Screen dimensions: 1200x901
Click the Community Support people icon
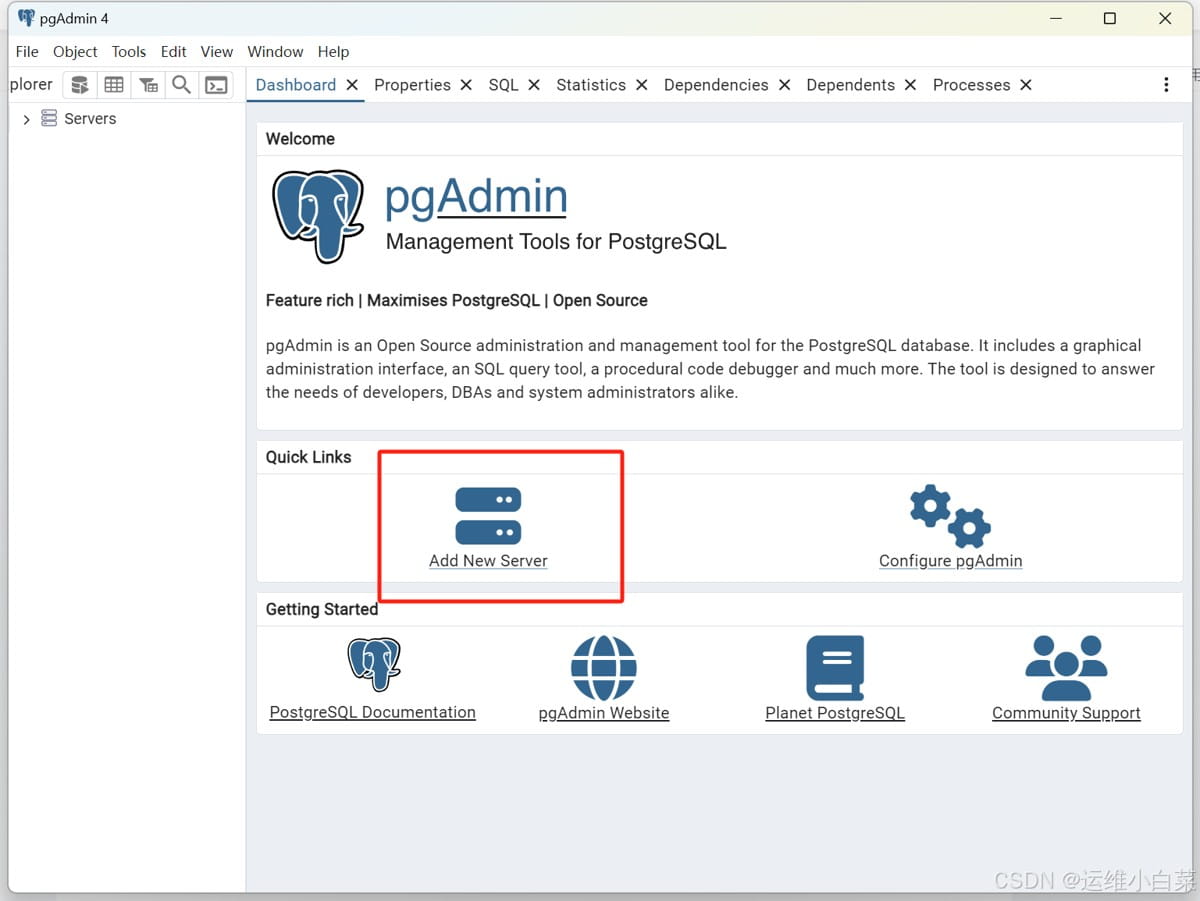click(1066, 667)
